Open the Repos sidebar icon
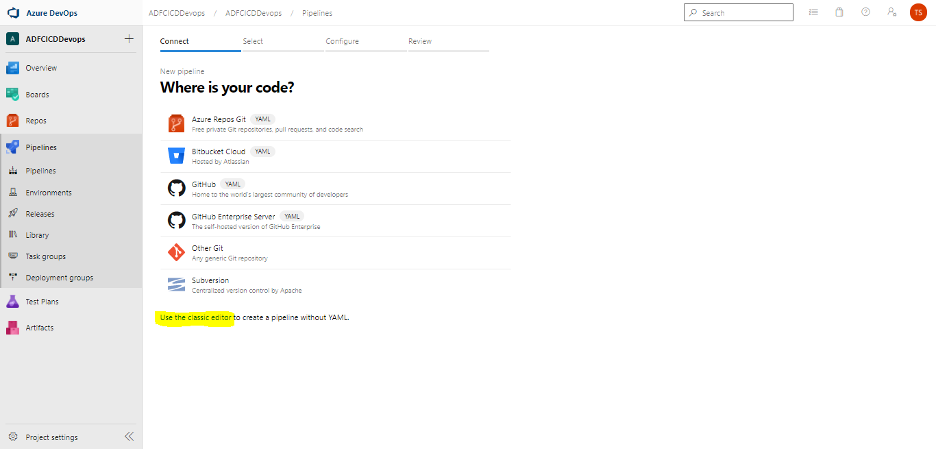Viewport: 936px width, 450px height. [x=13, y=121]
